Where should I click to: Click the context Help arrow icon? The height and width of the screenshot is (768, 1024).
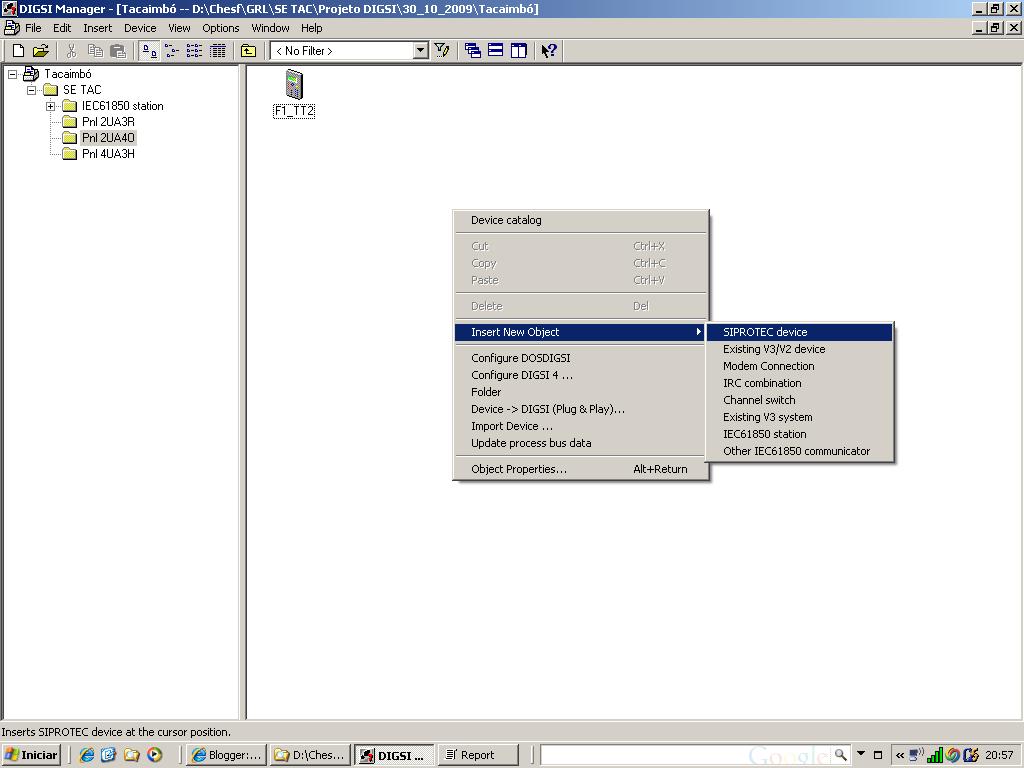pyautogui.click(x=549, y=51)
